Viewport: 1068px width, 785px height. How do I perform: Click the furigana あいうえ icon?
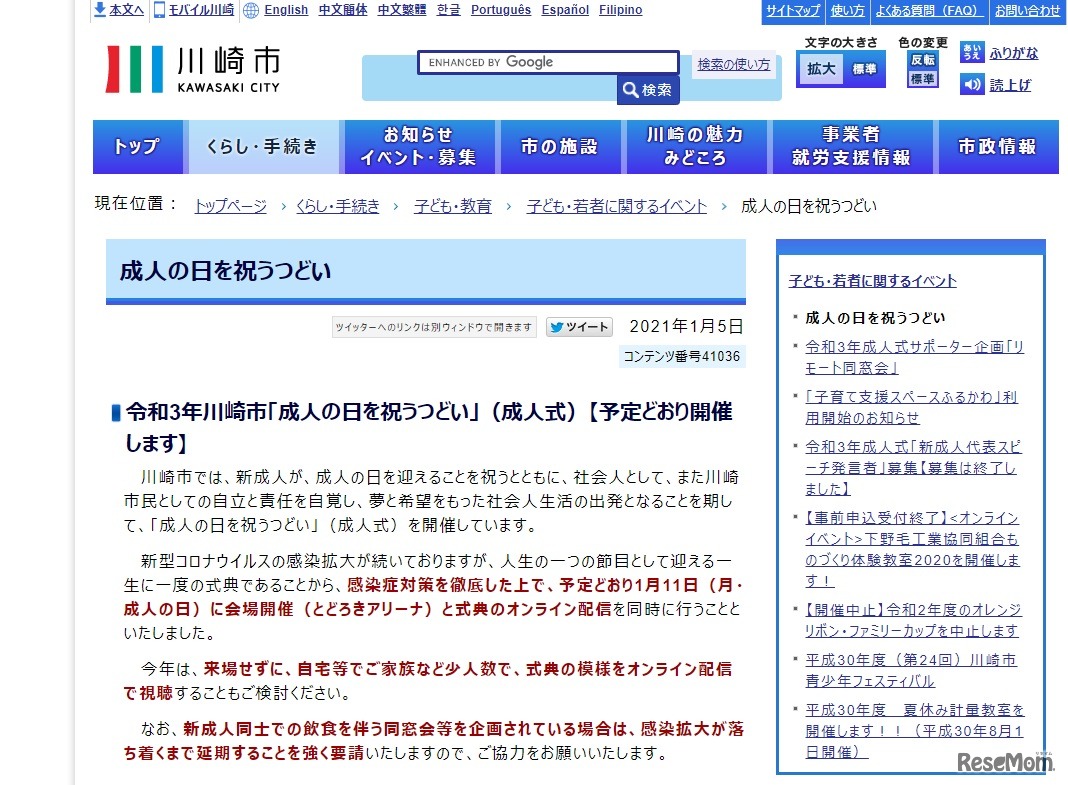click(x=972, y=52)
